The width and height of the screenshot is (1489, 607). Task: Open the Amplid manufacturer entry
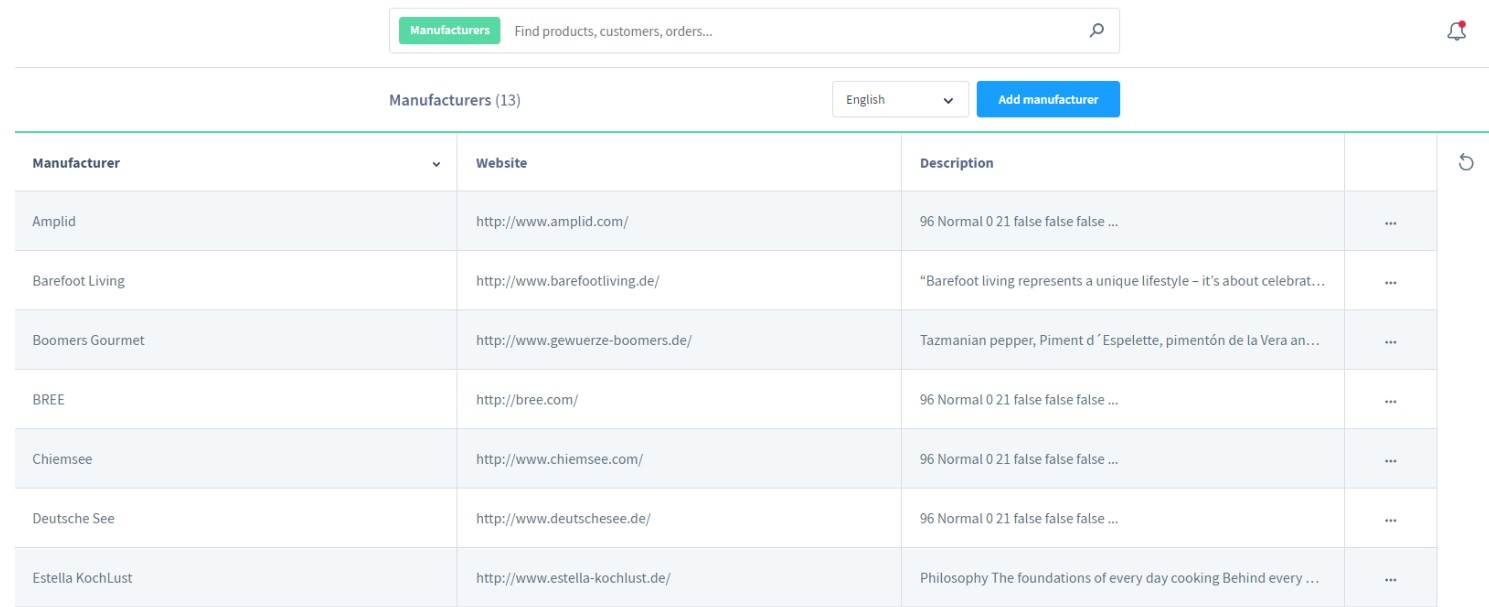(54, 222)
